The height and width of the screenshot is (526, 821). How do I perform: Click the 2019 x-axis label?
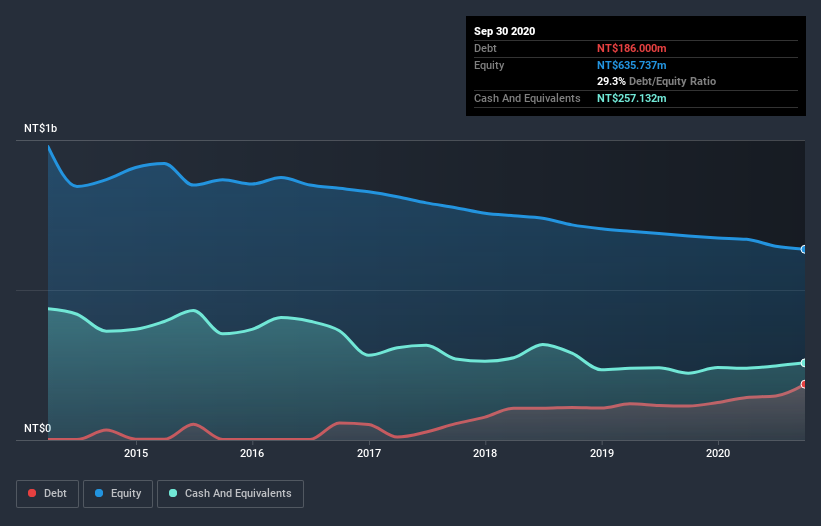(x=602, y=453)
